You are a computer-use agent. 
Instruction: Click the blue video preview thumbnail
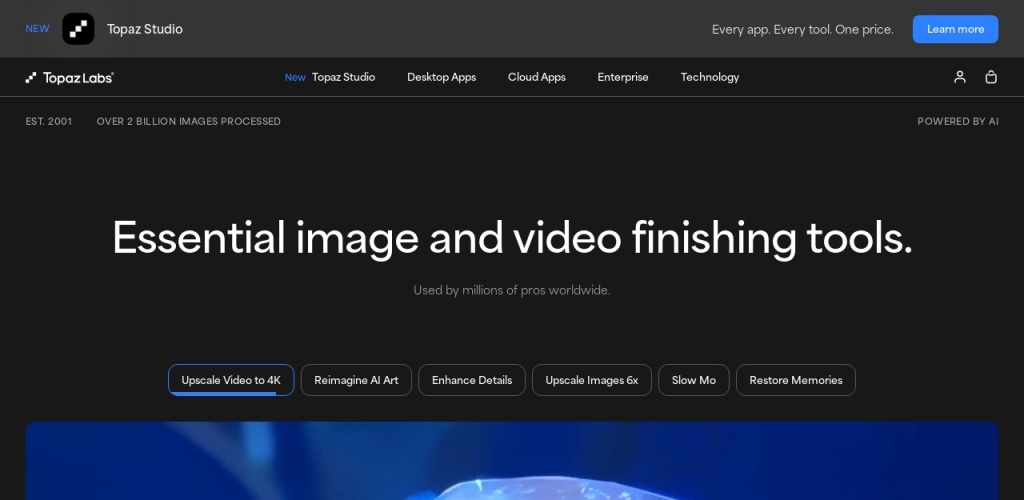(512, 461)
